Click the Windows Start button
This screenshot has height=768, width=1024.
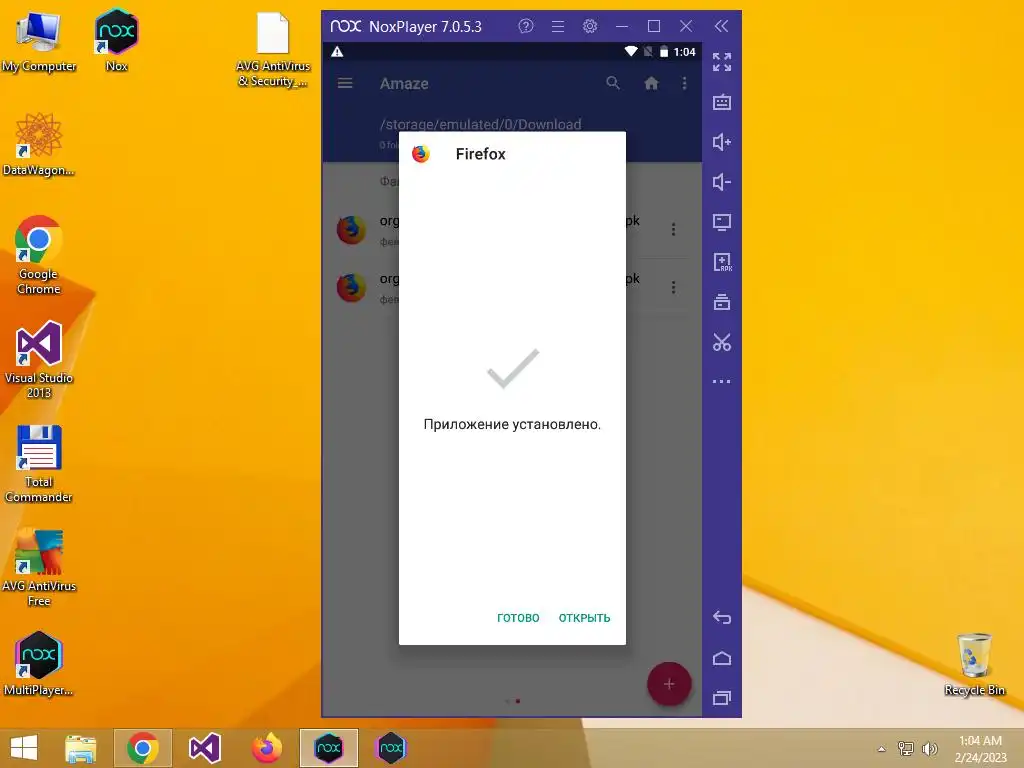[24, 748]
